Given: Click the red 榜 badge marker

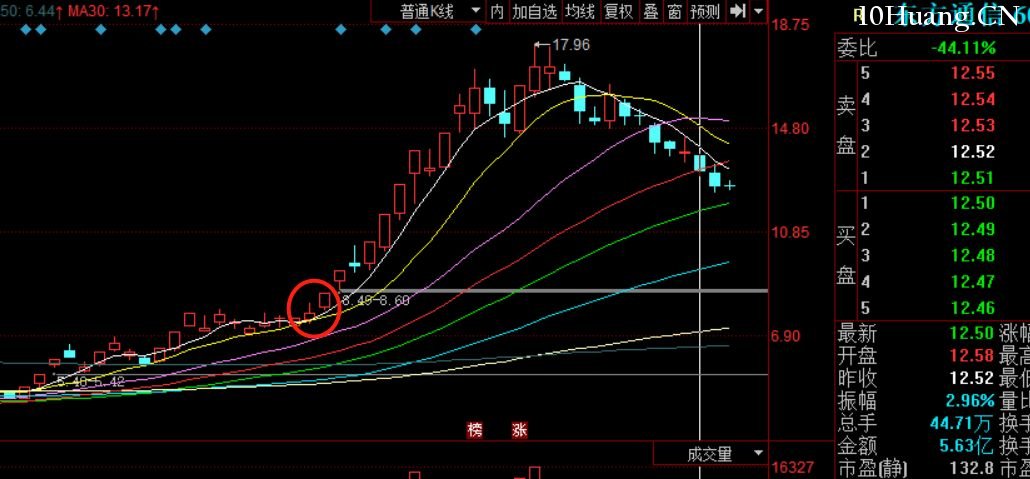Looking at the screenshot, I should coord(474,430).
